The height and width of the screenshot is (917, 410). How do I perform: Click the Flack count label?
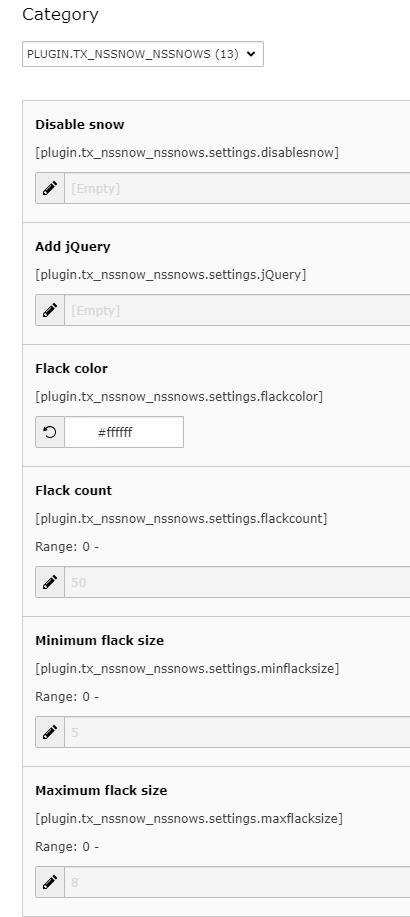click(x=74, y=490)
